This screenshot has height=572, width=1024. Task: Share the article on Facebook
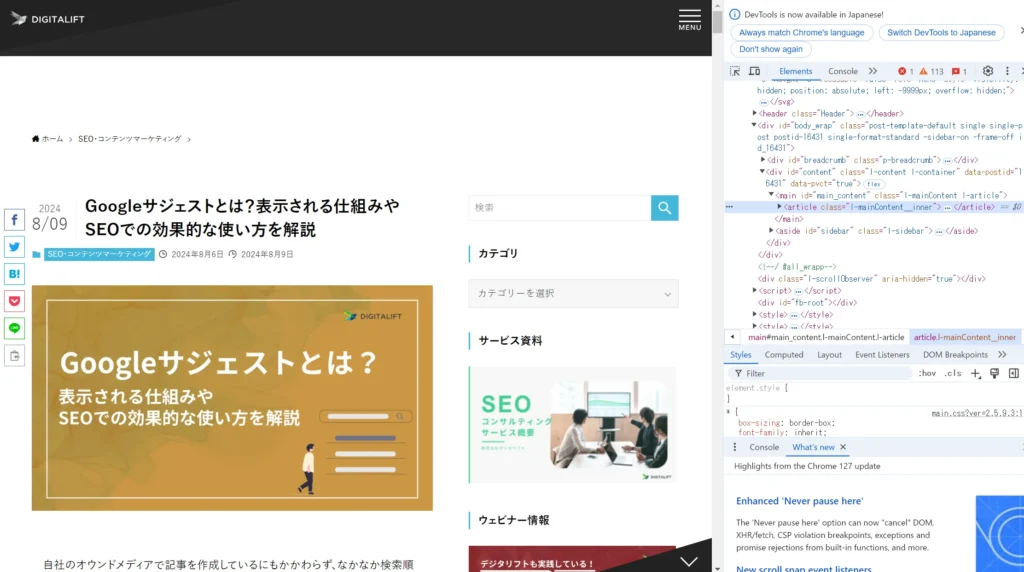[x=14, y=219]
